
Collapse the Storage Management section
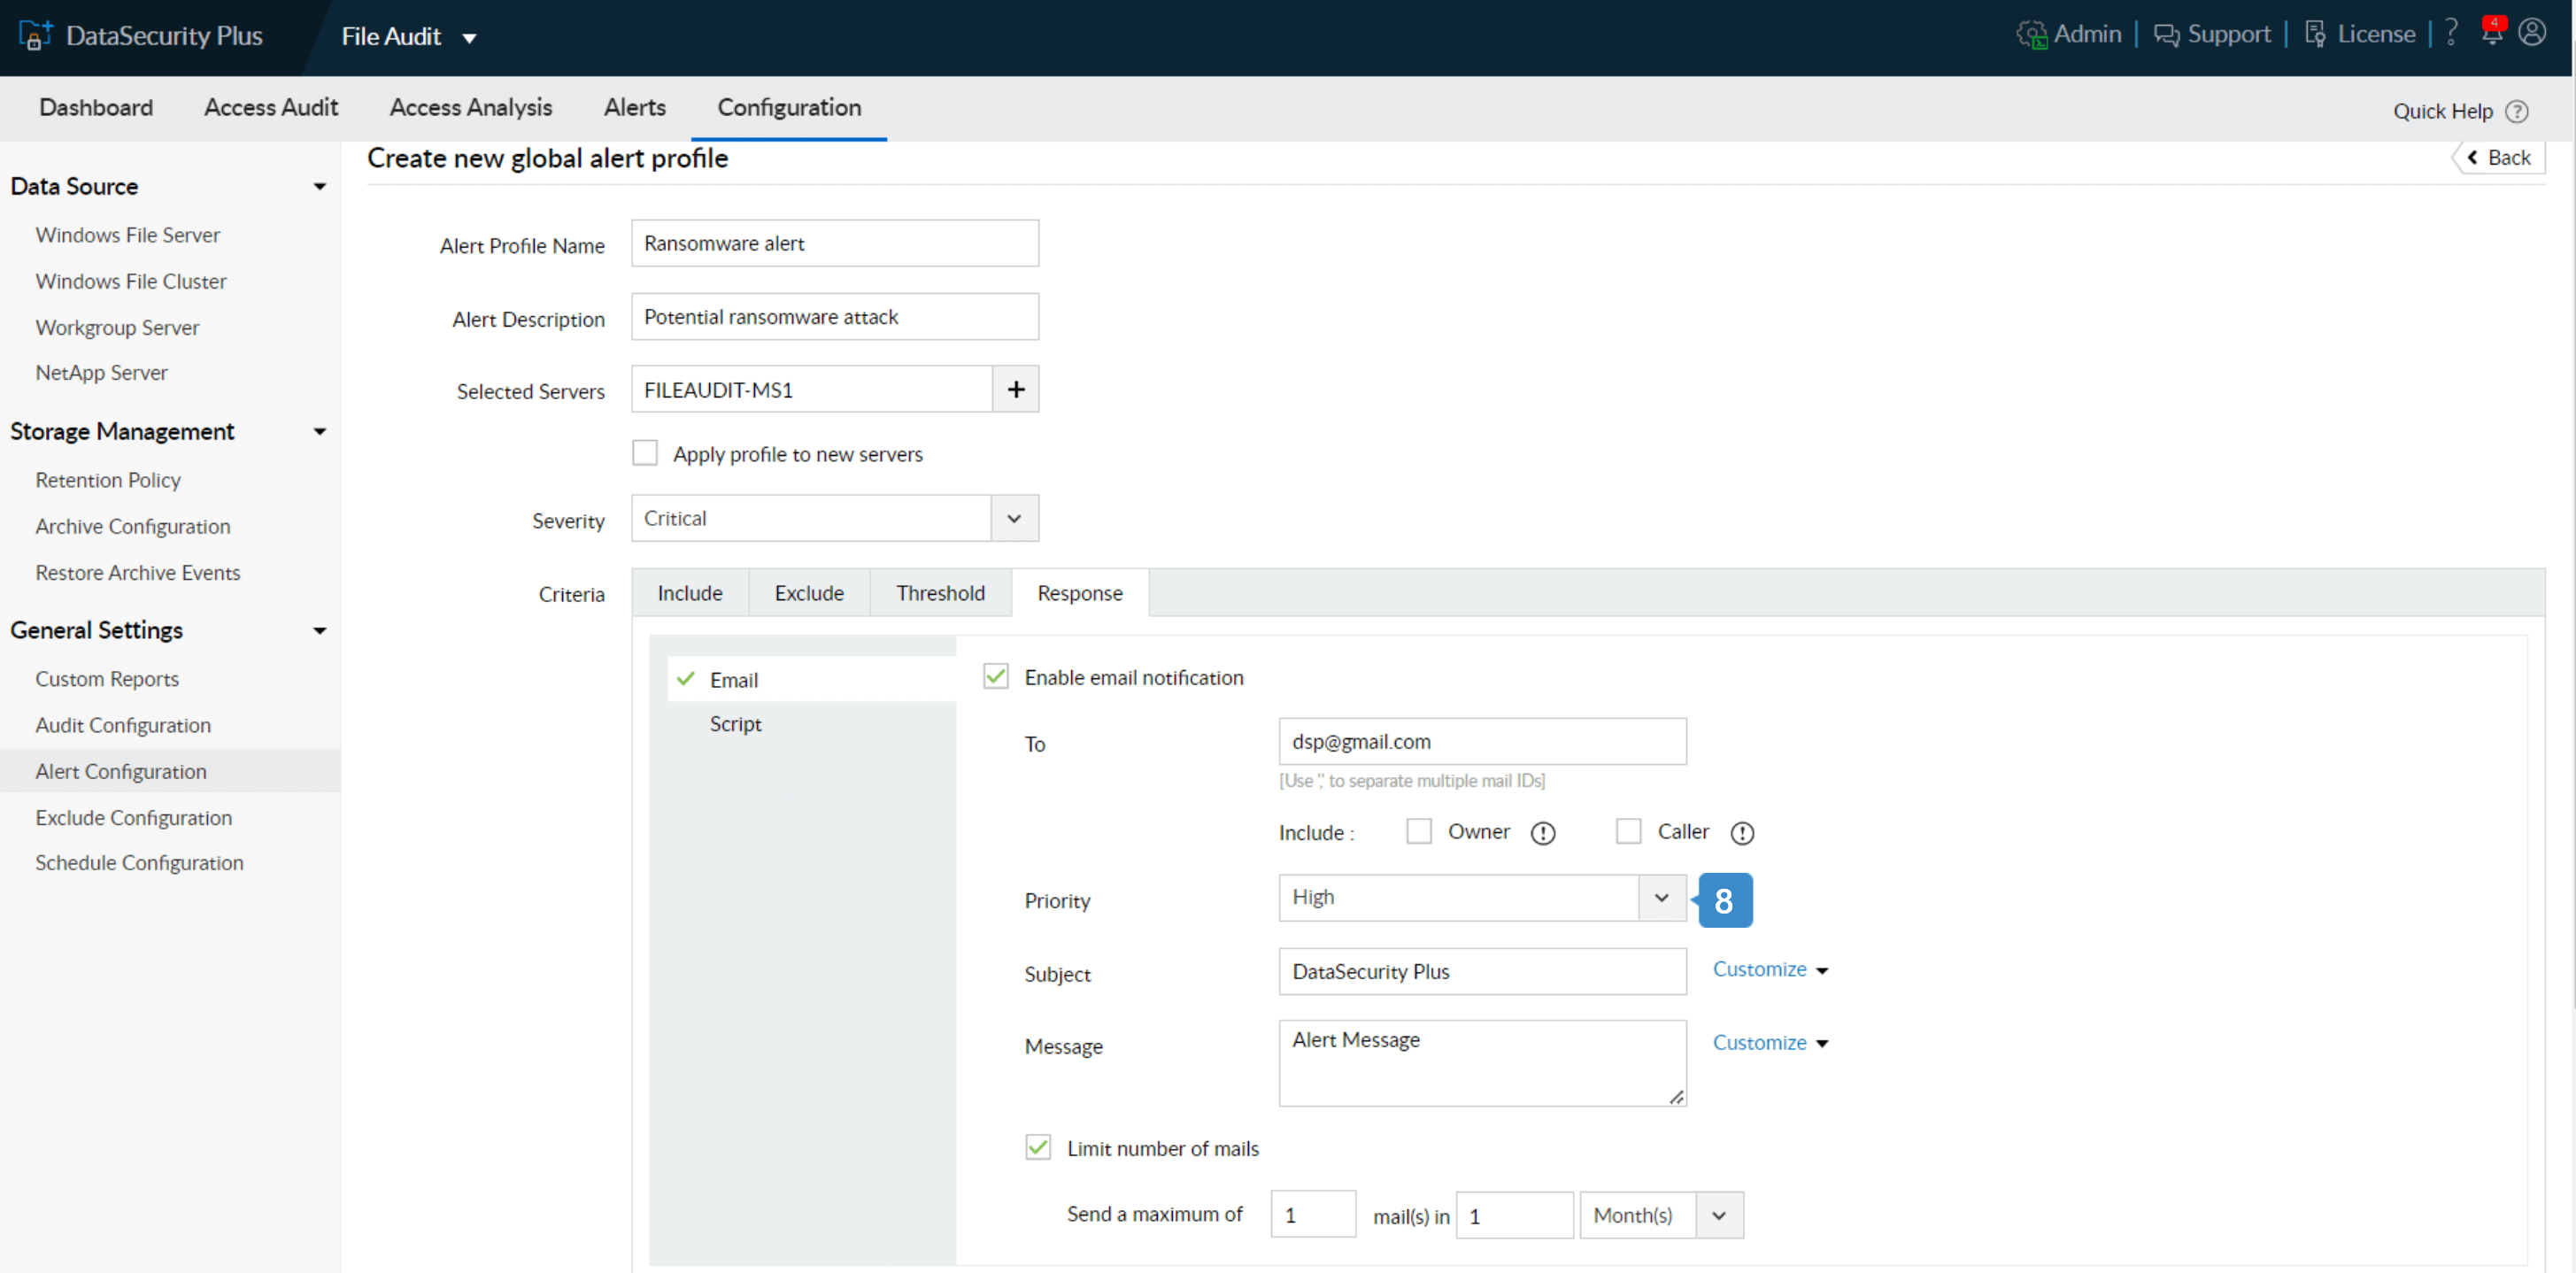[319, 431]
